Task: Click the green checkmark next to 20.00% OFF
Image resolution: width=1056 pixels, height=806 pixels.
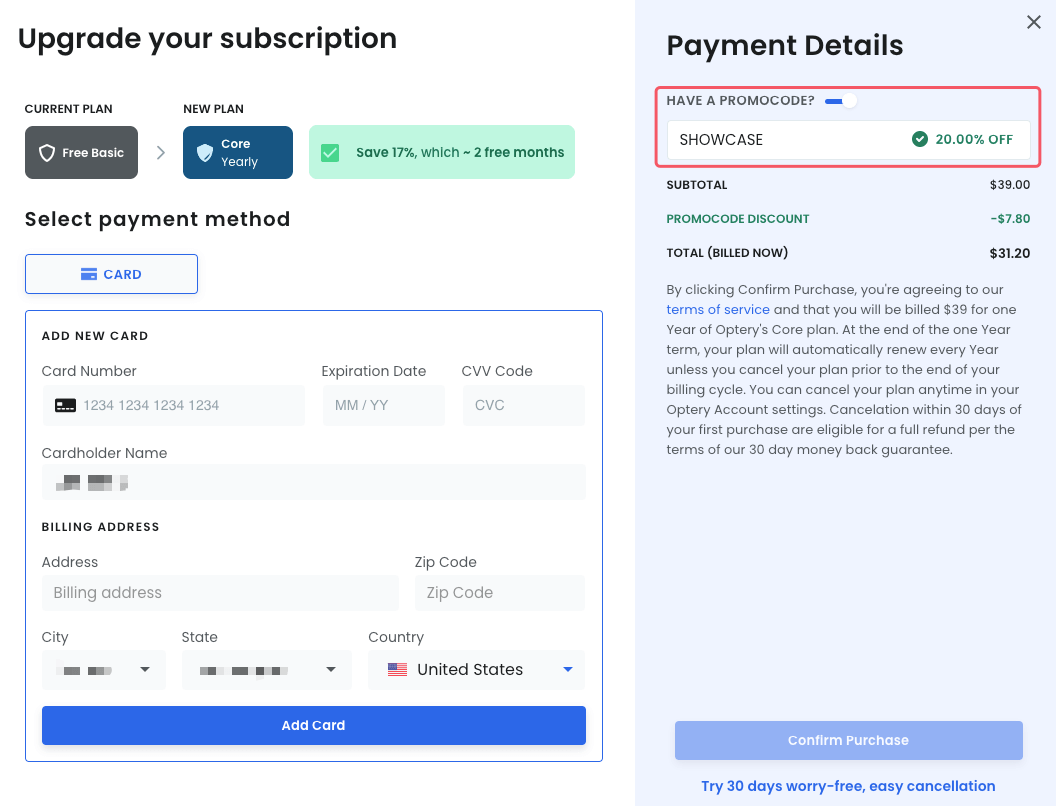Action: 920,140
